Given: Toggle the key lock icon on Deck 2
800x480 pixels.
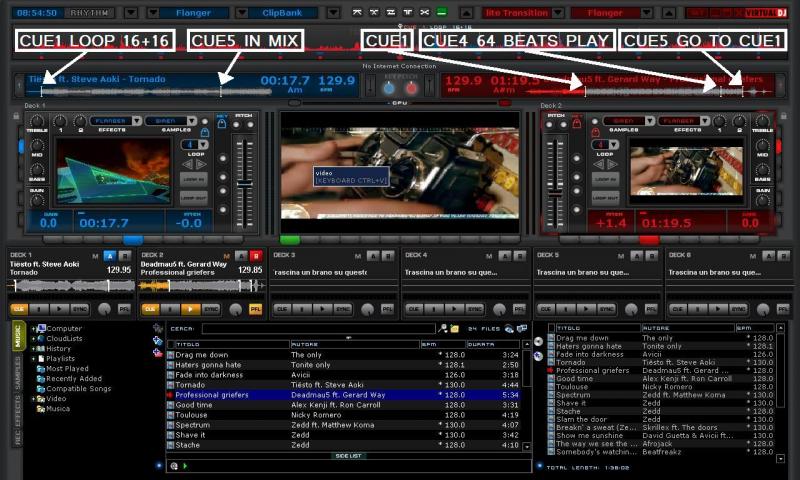Looking at the screenshot, I should 577,123.
